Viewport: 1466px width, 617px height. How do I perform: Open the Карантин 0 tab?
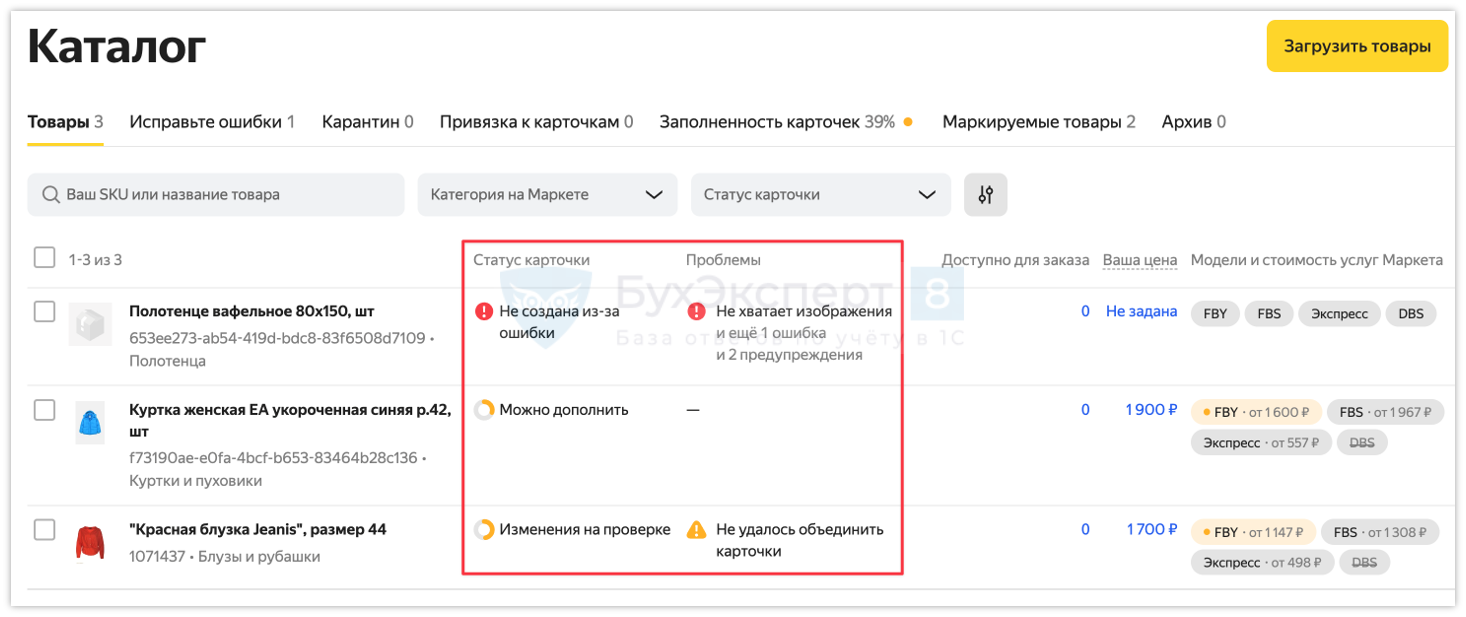[x=367, y=122]
